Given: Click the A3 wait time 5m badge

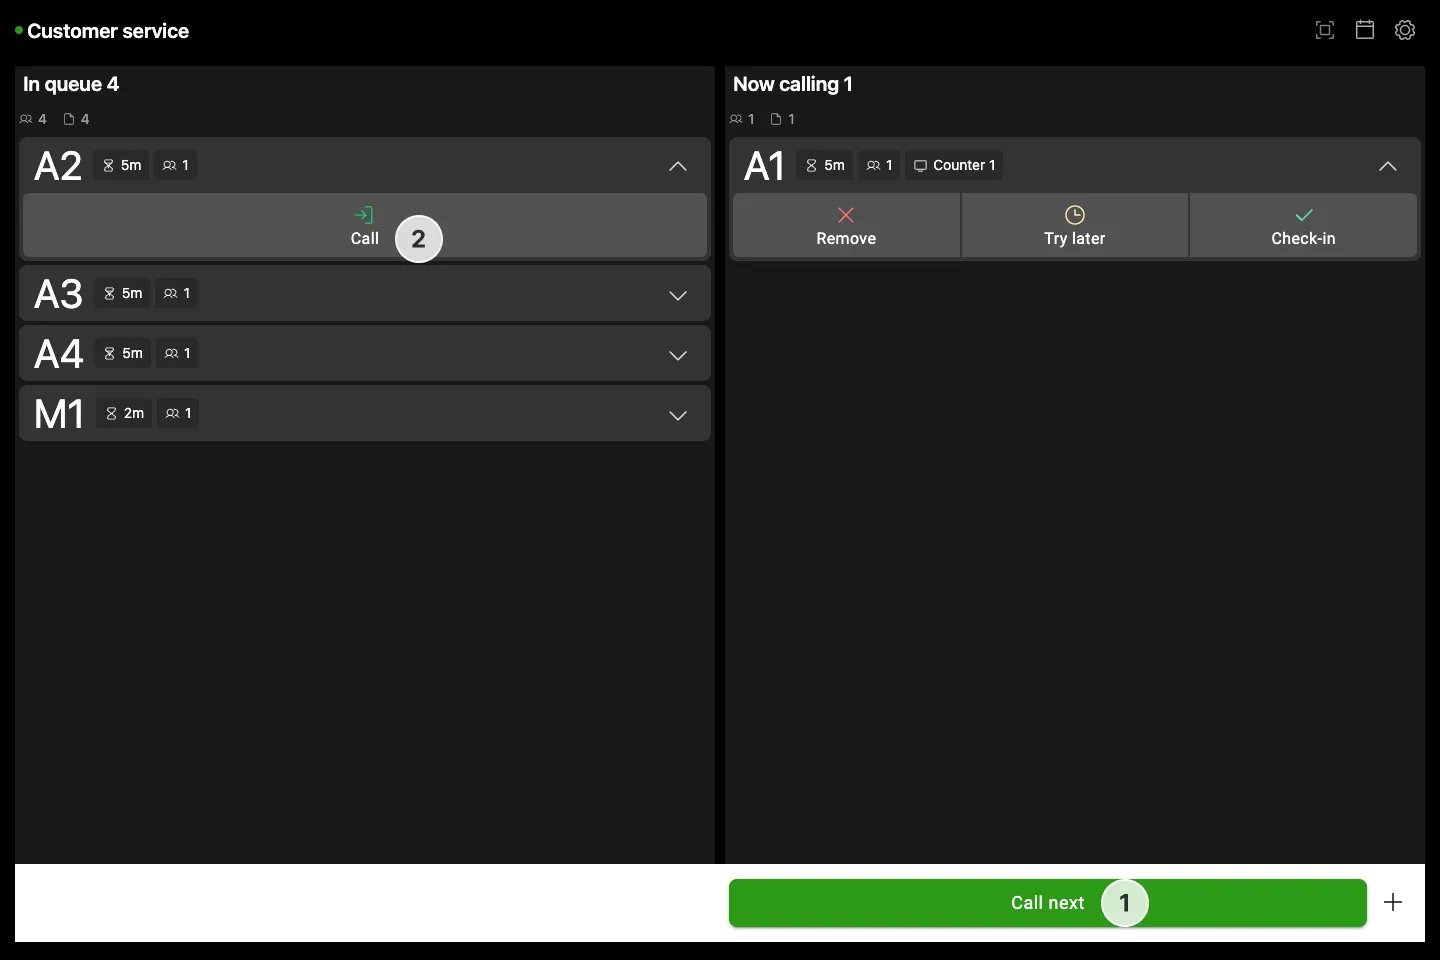Looking at the screenshot, I should pyautogui.click(x=123, y=293).
